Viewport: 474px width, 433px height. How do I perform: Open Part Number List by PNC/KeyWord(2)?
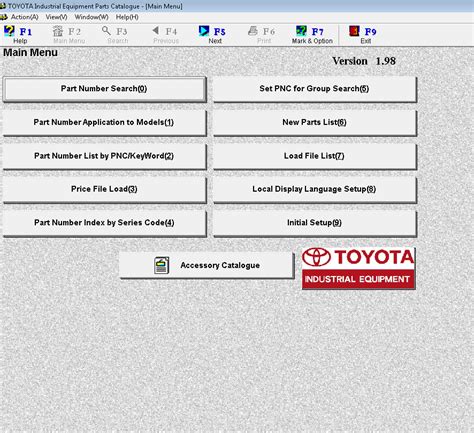104,156
